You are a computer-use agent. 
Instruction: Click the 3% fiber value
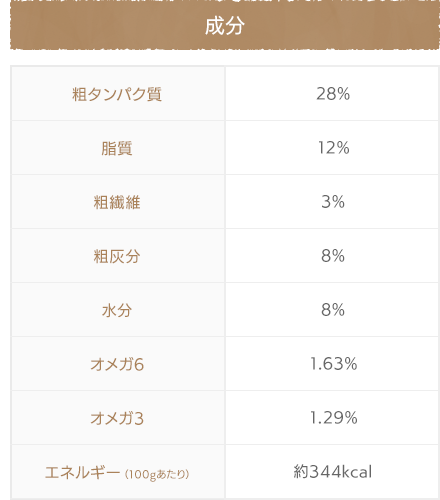[333, 202]
